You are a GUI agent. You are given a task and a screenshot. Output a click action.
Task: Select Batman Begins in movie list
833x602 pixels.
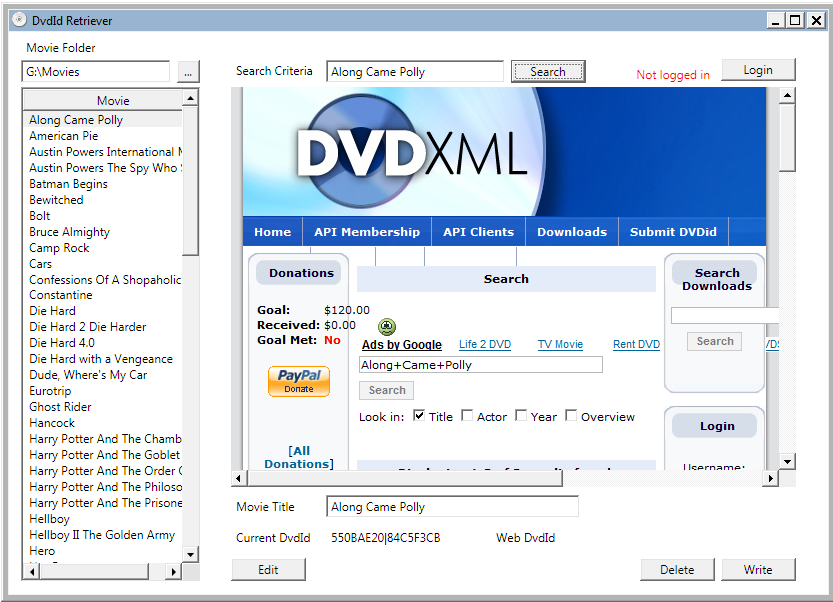[x=103, y=183]
